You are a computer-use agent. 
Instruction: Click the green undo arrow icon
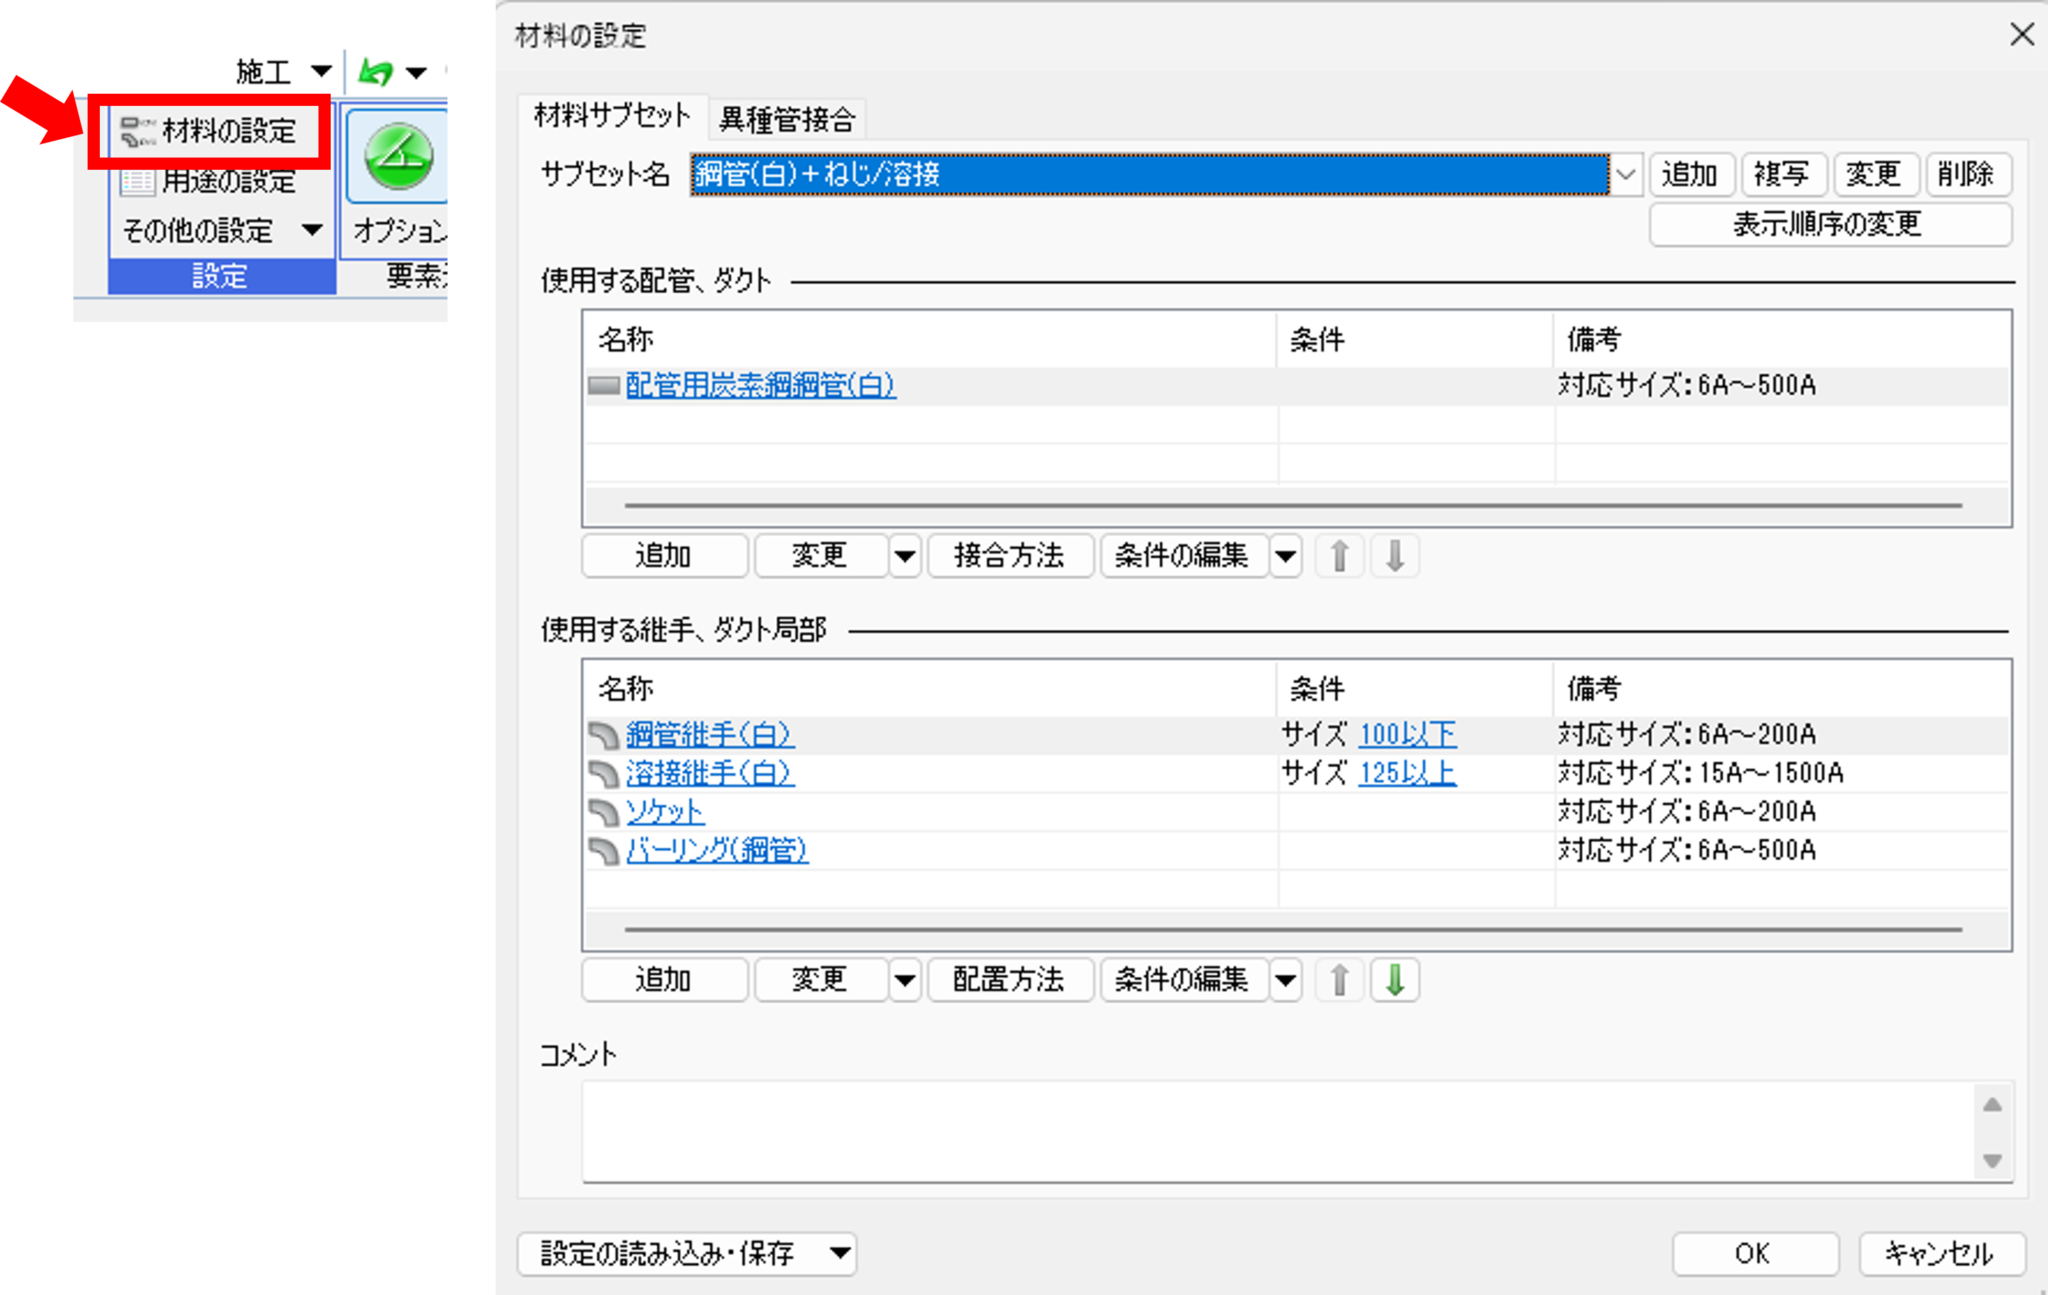[376, 72]
